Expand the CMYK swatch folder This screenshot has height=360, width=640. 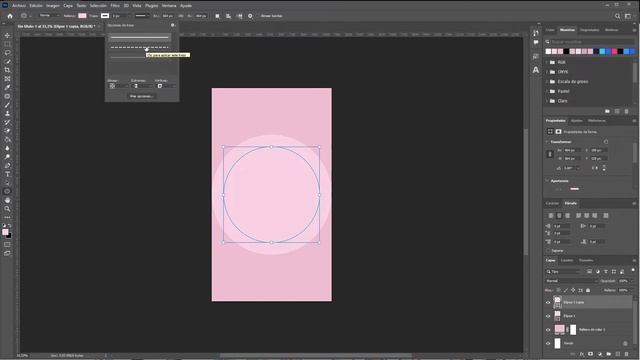547,72
